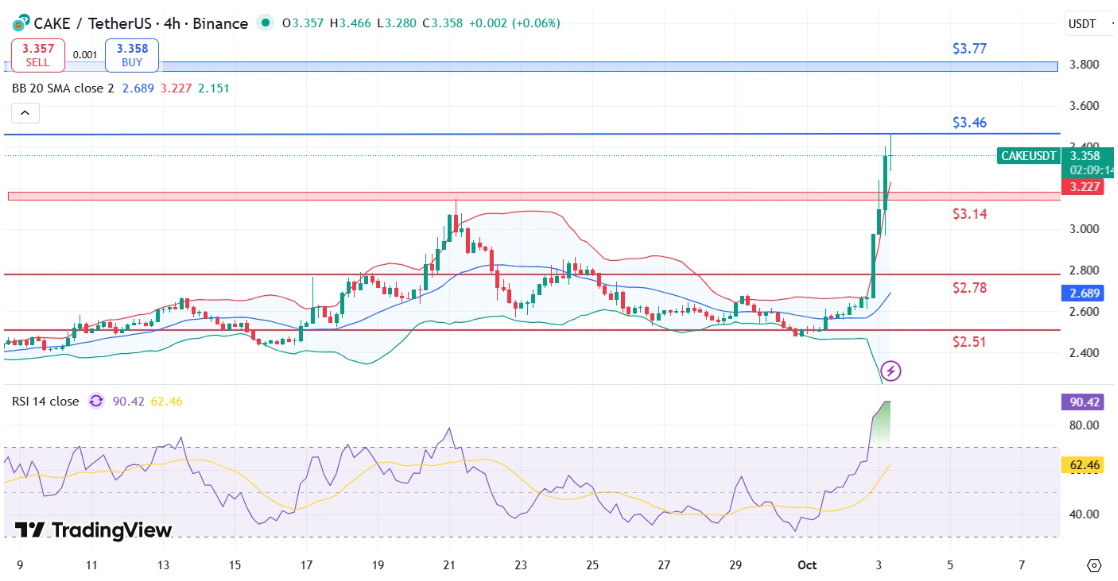The height and width of the screenshot is (581, 1118).
Task: Click the Oct date on time axis
Action: point(805,565)
